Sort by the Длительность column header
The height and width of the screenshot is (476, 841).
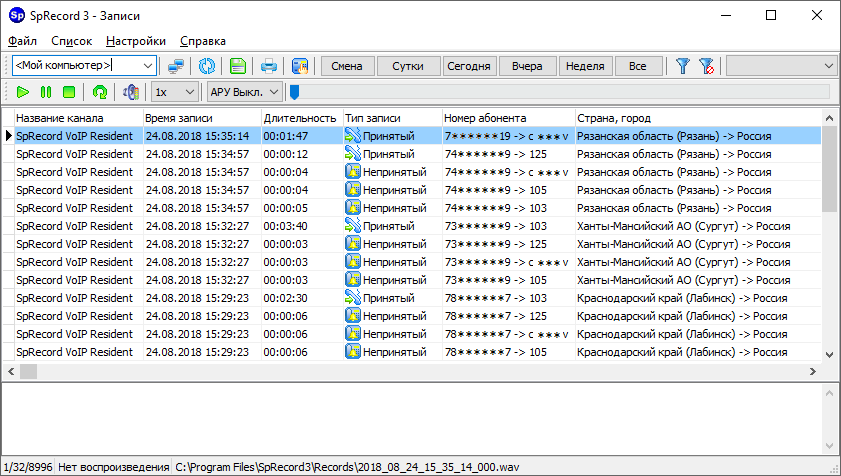click(300, 118)
